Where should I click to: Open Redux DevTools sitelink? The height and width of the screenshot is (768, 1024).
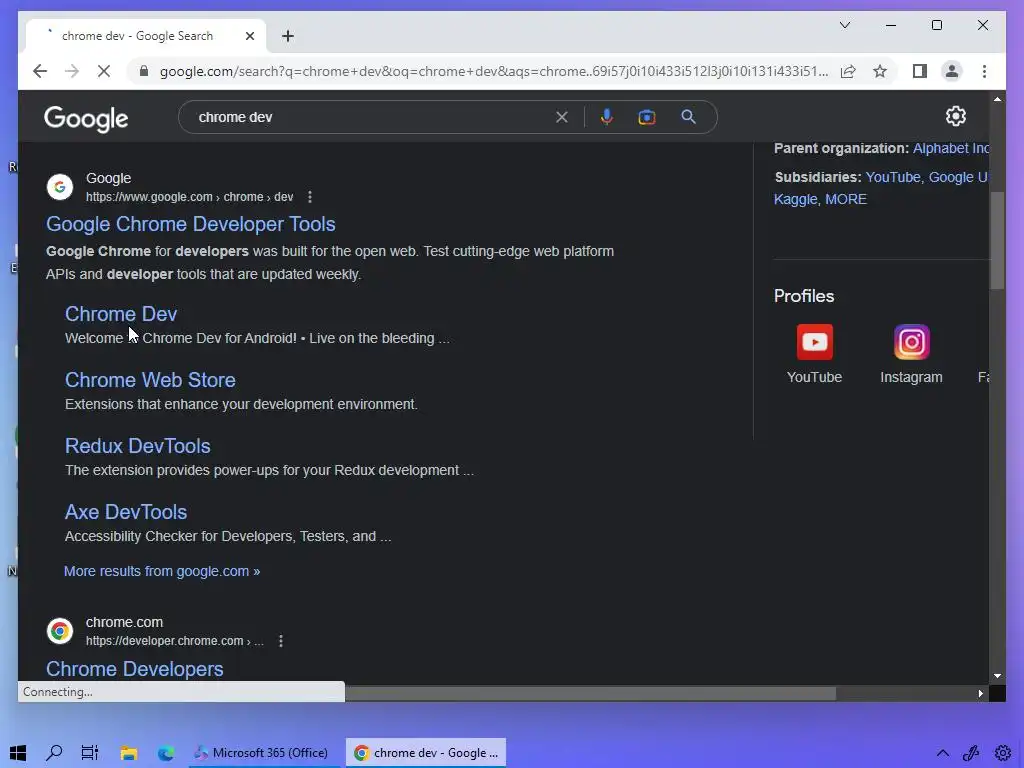tap(138, 446)
